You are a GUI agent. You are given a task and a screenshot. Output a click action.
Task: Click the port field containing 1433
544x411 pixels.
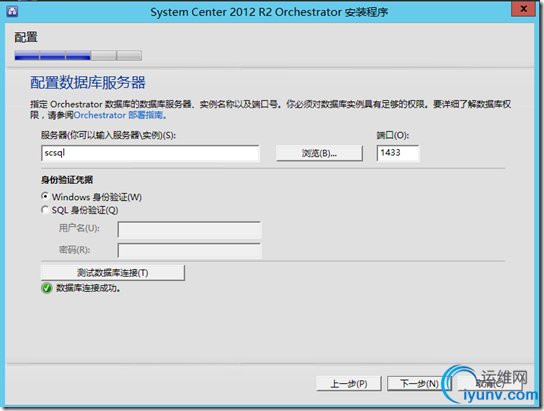pos(398,153)
